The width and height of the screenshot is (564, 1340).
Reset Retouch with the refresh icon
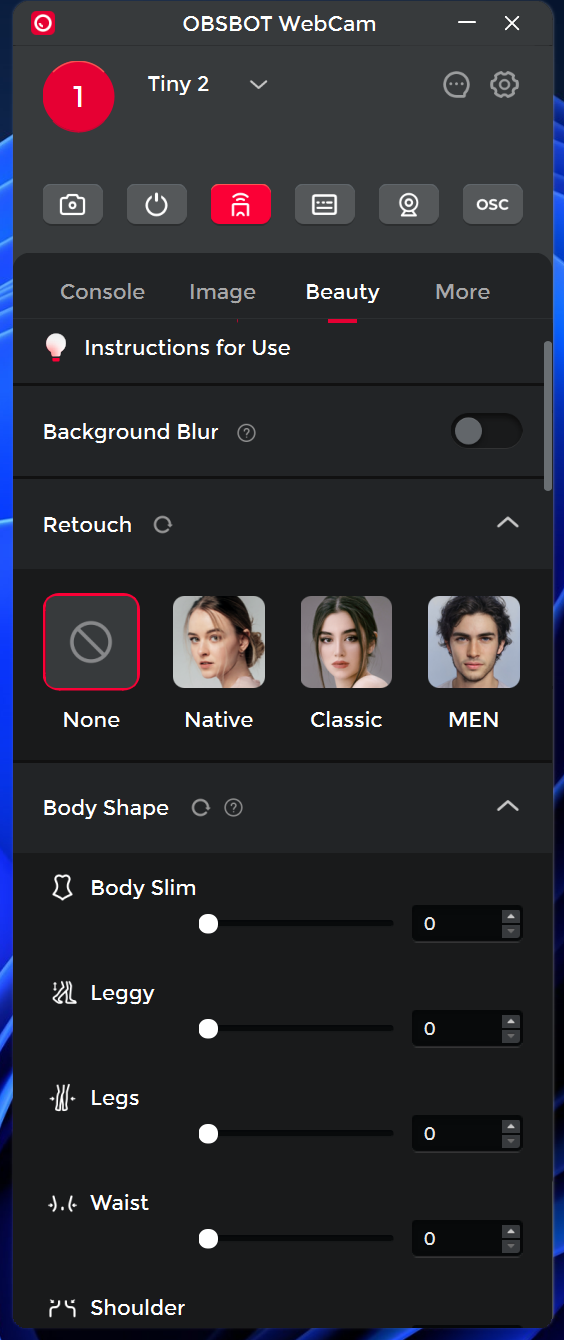[x=163, y=525]
